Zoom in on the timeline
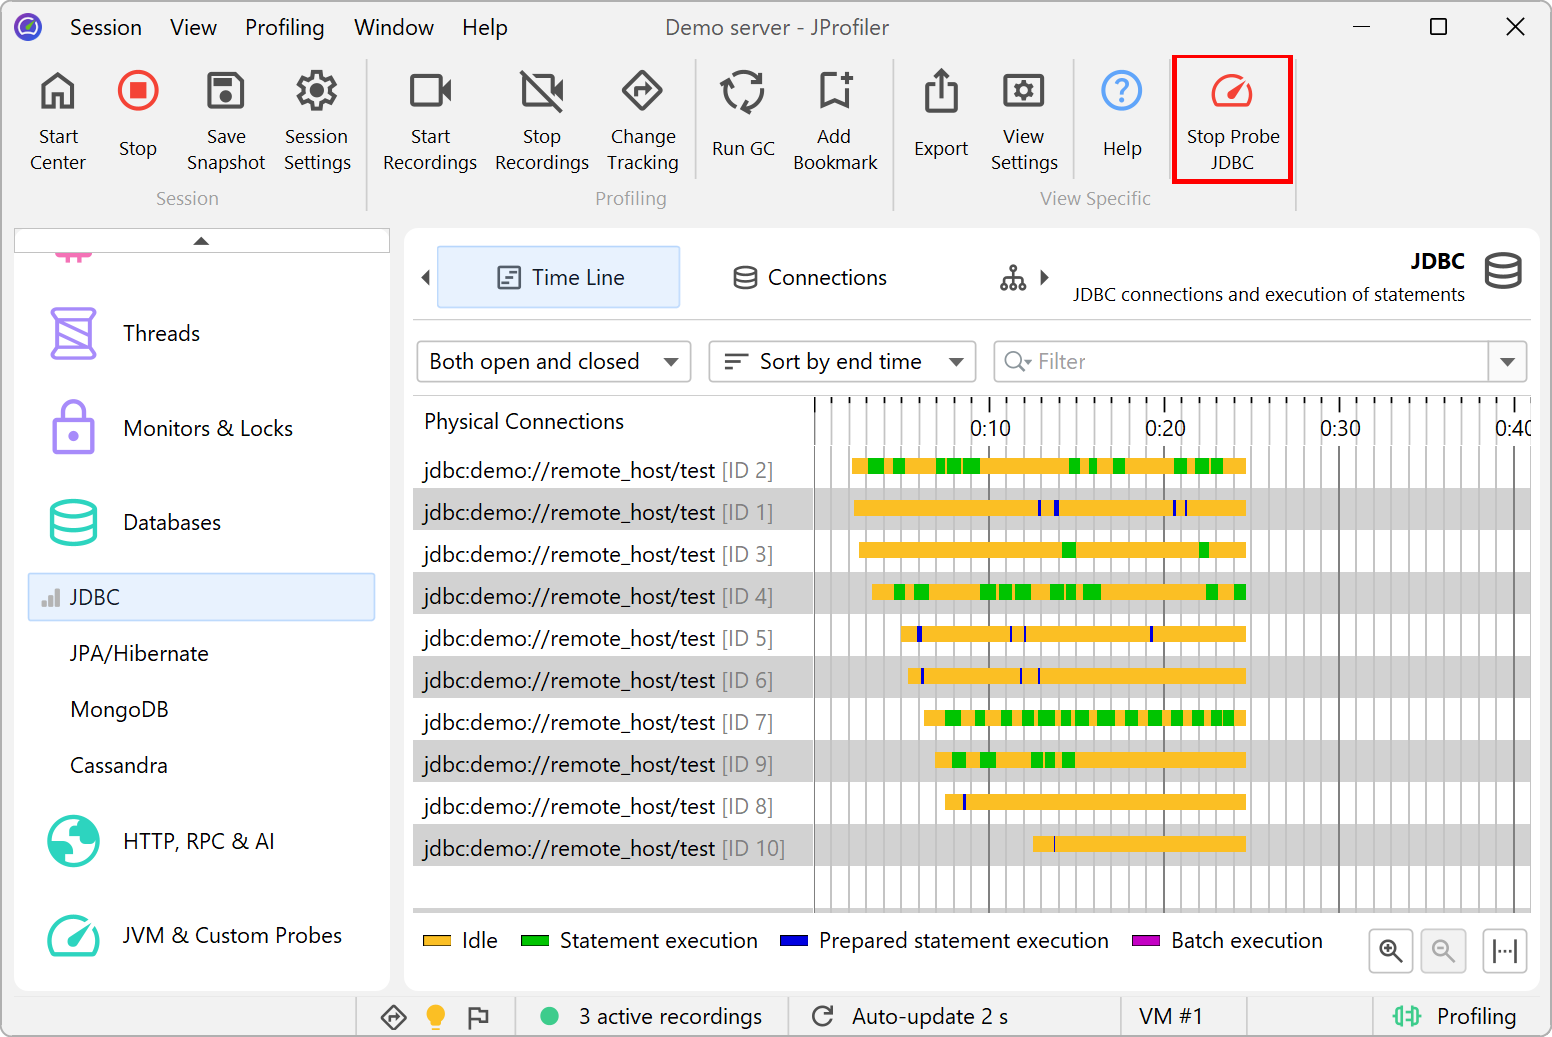 point(1390,950)
